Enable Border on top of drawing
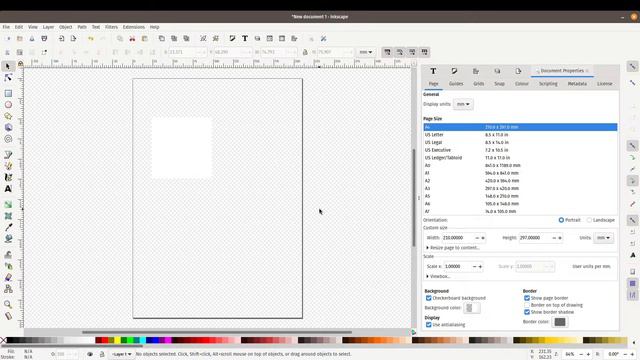640x360 pixels. point(527,305)
